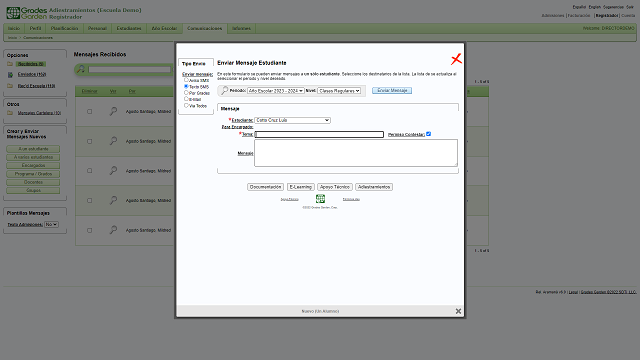
Task: Select the Texto SMS radio option
Action: [186, 87]
